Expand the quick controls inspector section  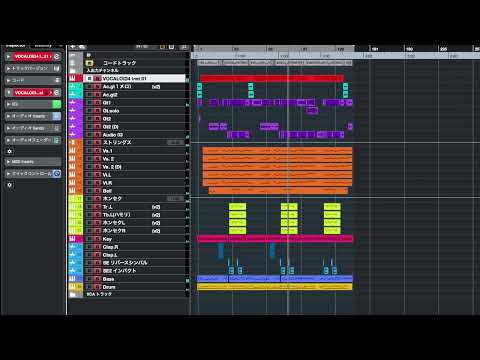(9, 174)
